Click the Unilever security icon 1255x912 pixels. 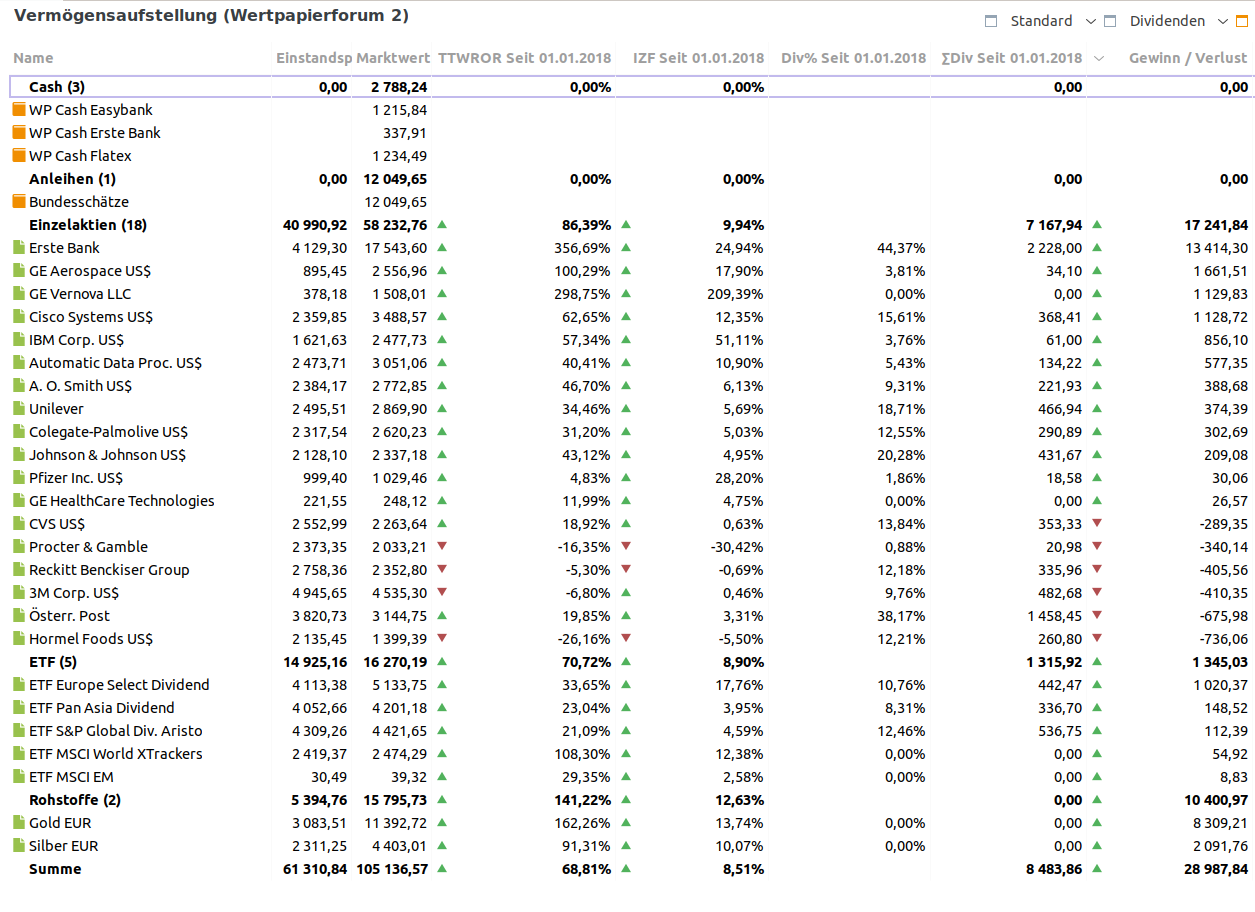pyautogui.click(x=19, y=408)
